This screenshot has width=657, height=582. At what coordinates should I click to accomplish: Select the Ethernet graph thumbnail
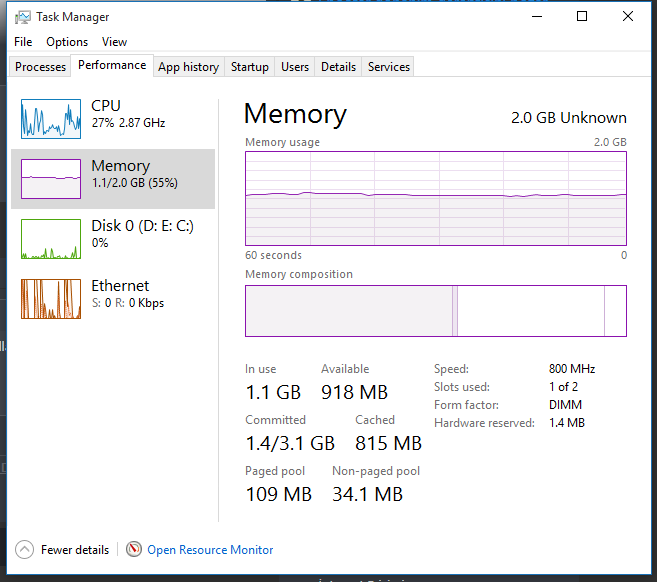pyautogui.click(x=51, y=299)
